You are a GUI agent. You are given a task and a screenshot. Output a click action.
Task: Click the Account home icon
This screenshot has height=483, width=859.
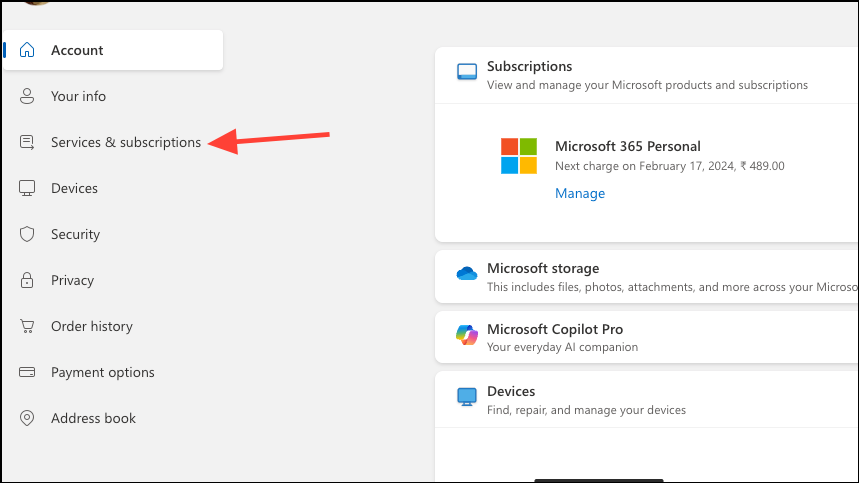[27, 50]
